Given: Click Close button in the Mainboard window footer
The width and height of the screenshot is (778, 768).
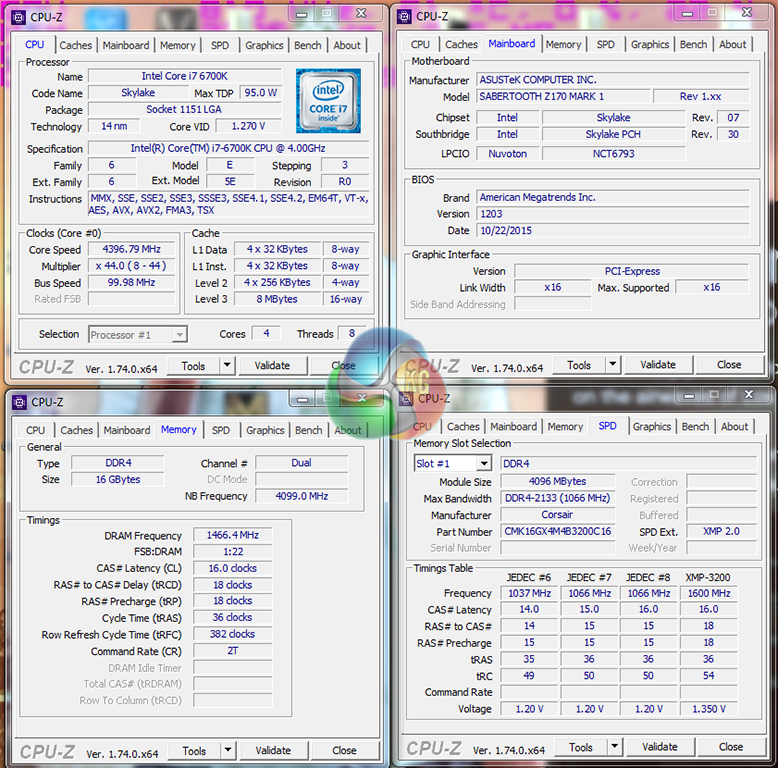Looking at the screenshot, I should tap(729, 365).
